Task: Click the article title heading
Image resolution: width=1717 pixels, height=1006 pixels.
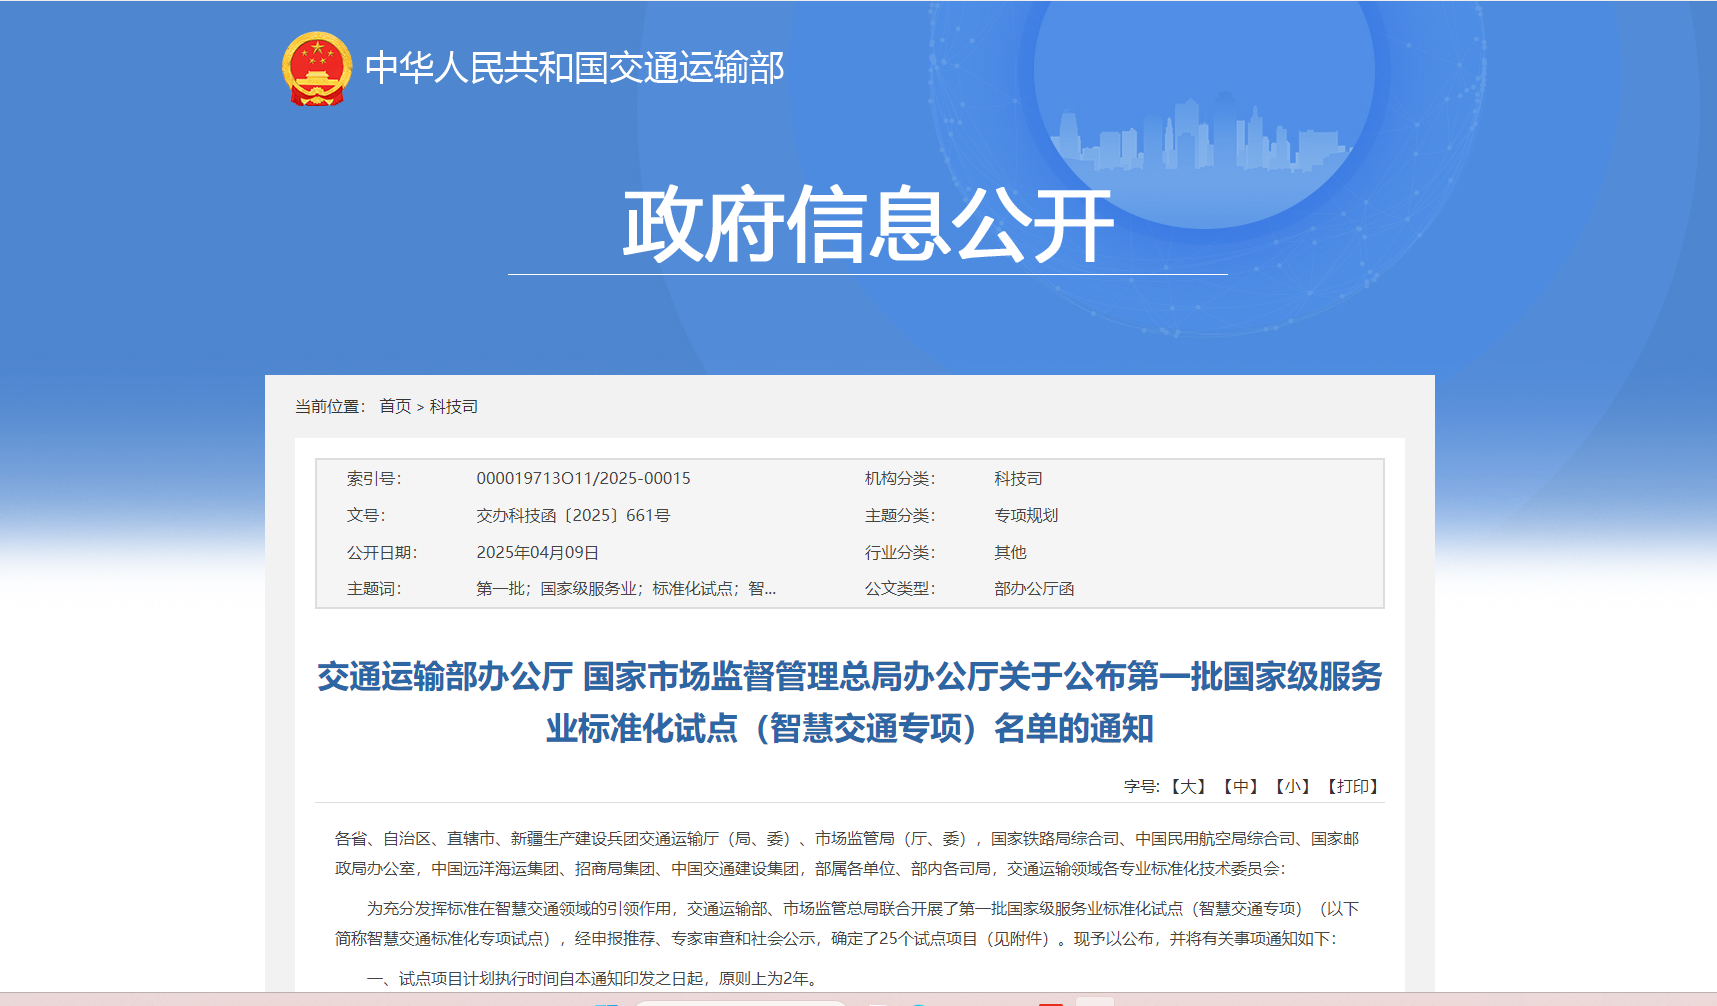Action: tap(850, 702)
